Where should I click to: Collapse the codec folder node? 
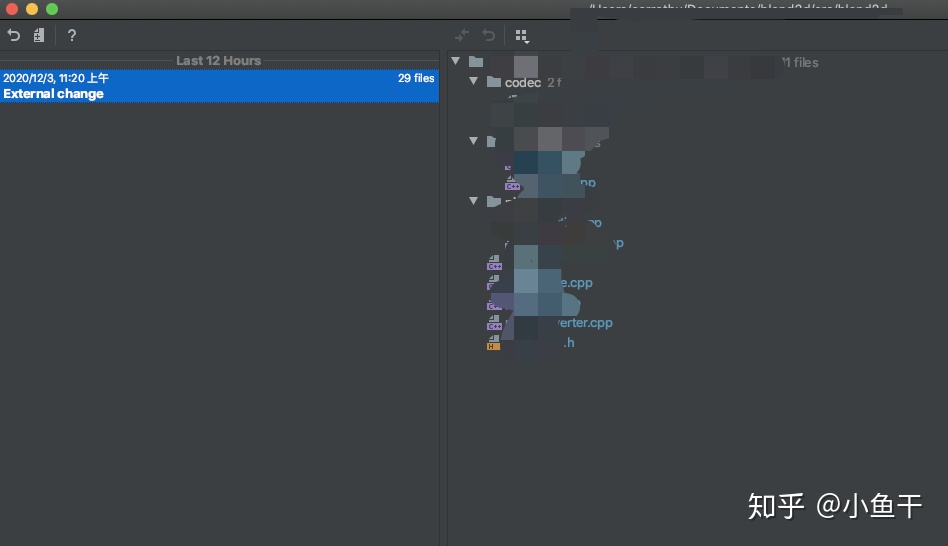473,81
